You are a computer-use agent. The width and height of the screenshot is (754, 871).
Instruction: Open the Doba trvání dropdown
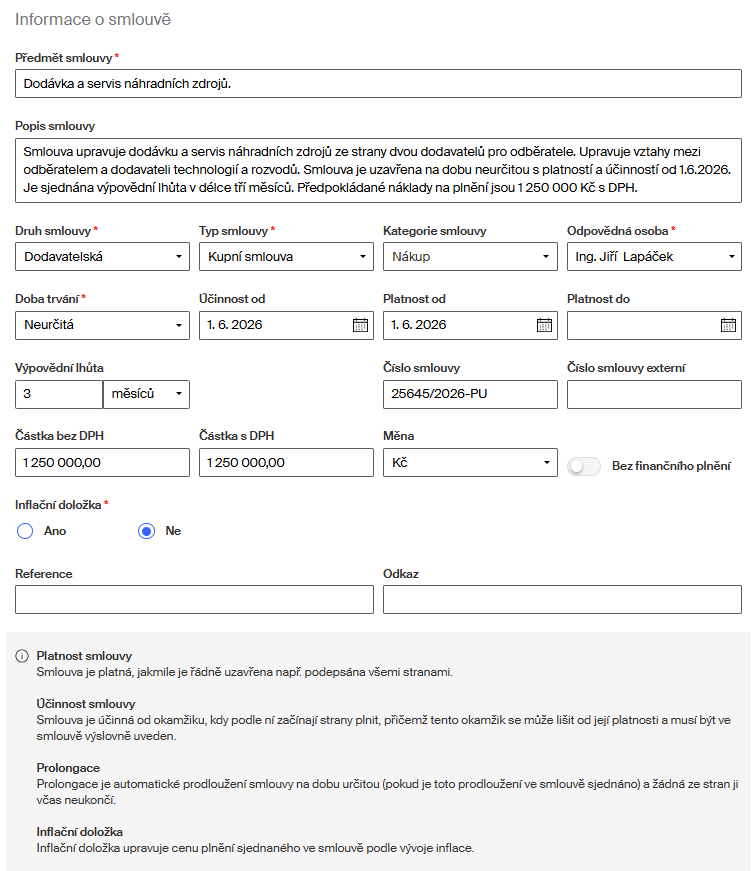(102, 325)
